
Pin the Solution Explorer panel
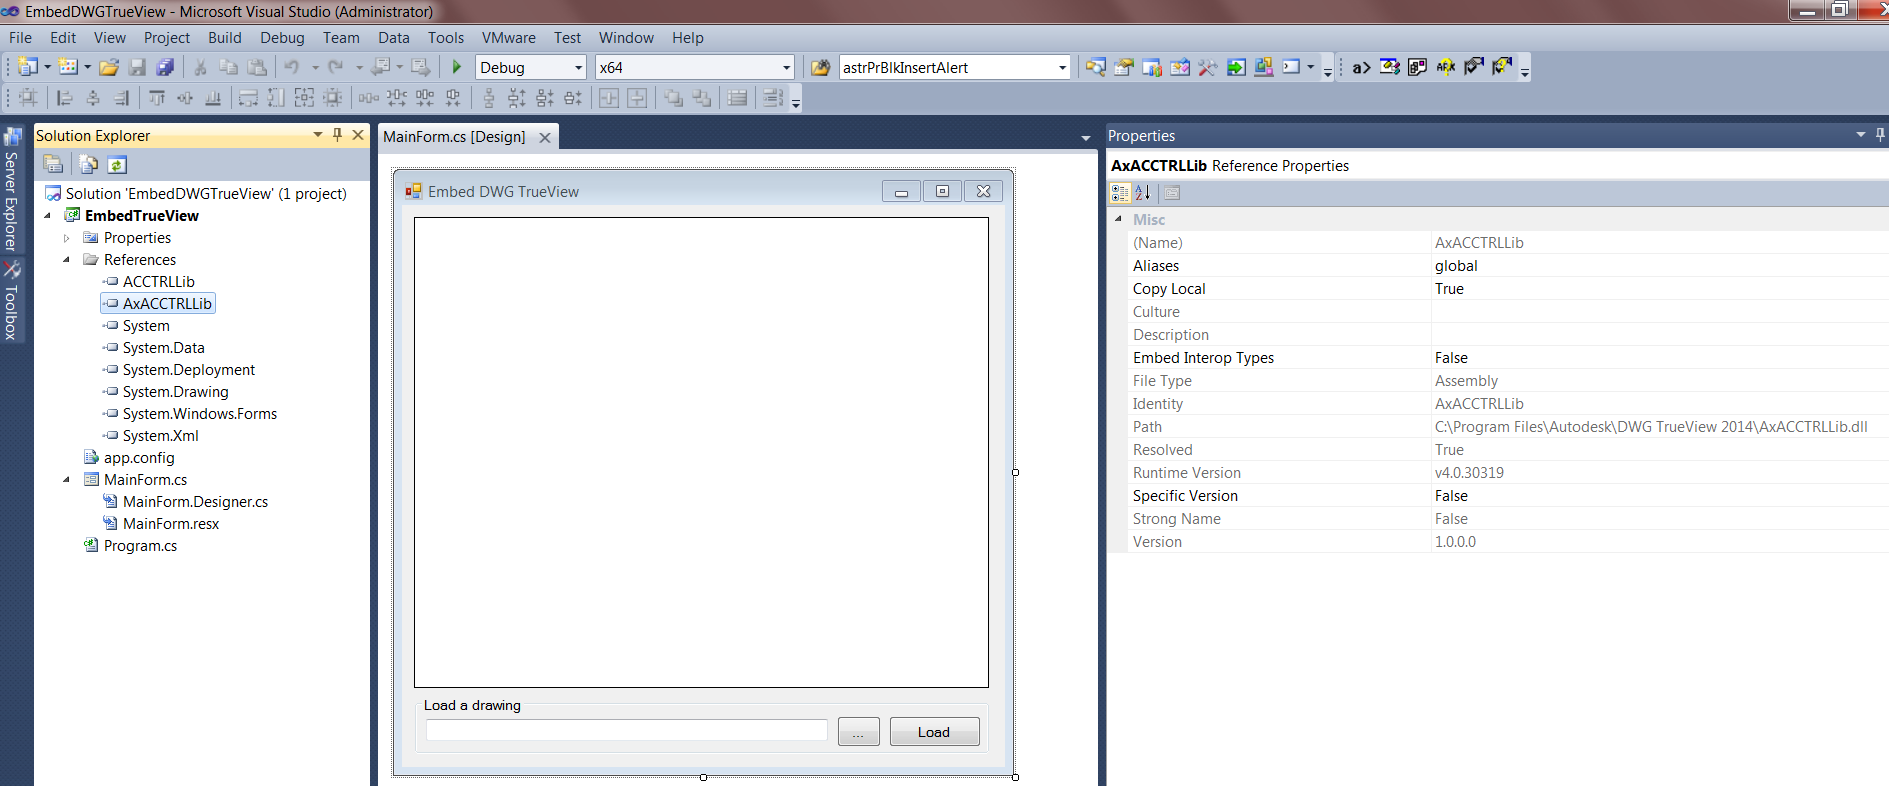tap(338, 135)
